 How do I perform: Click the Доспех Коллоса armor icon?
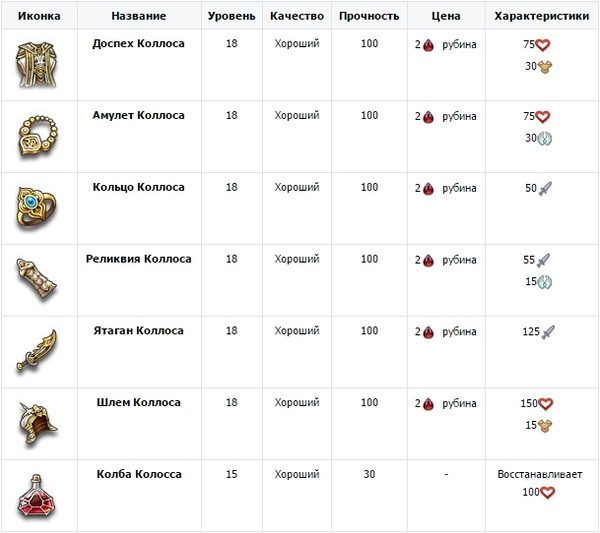[x=37, y=65]
